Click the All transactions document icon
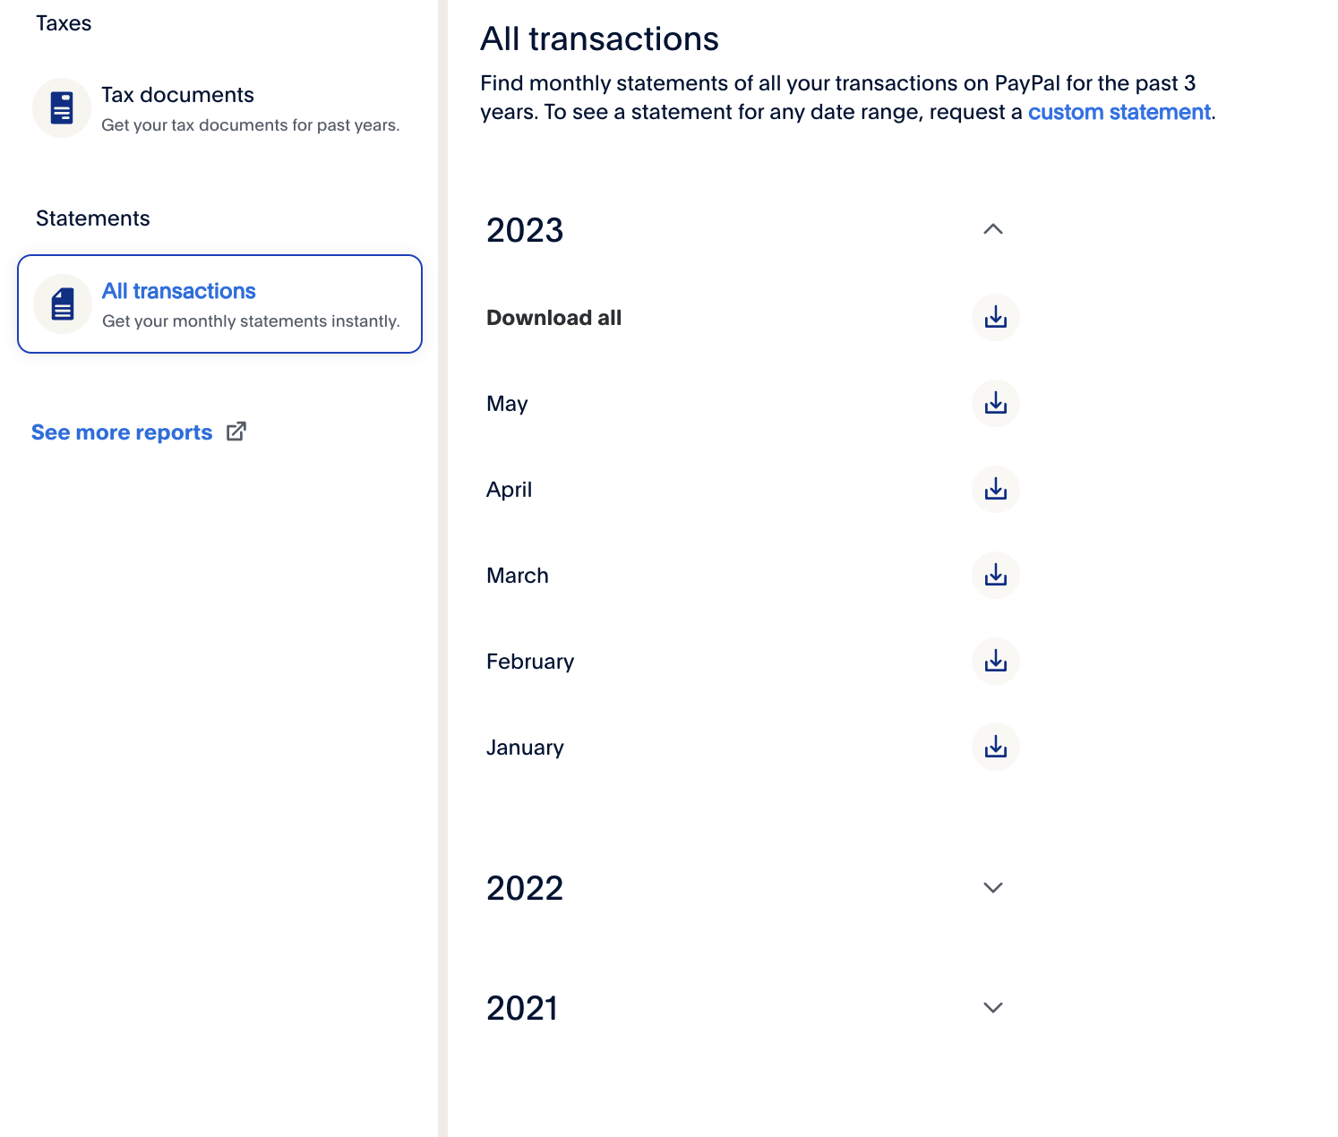The image size is (1338, 1137). (x=62, y=304)
